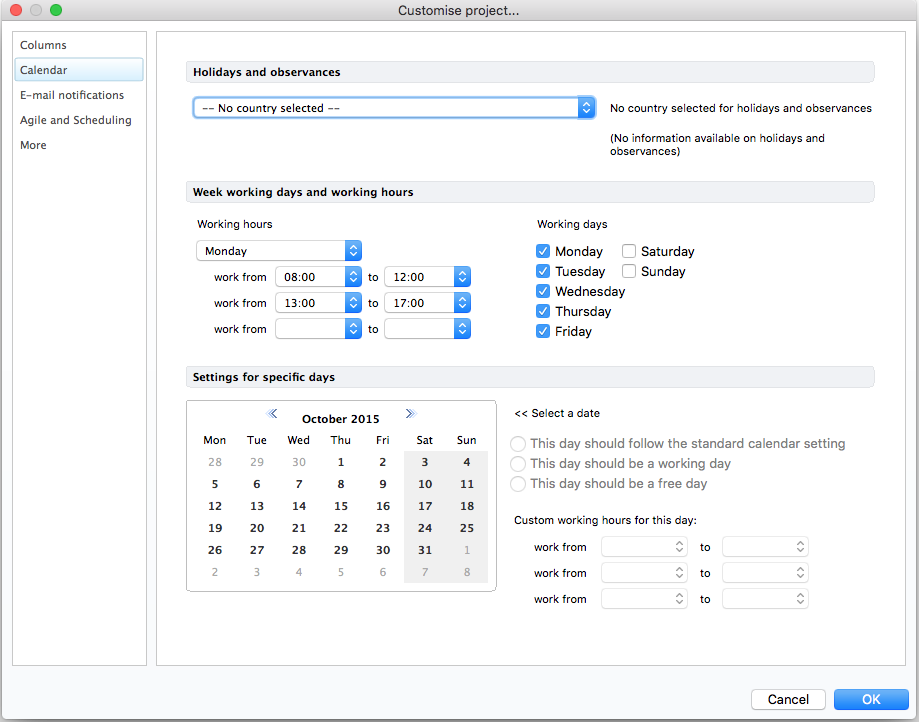Image resolution: width=919 pixels, height=722 pixels.
Task: Select 'This day should be a working day'
Action: click(x=518, y=464)
